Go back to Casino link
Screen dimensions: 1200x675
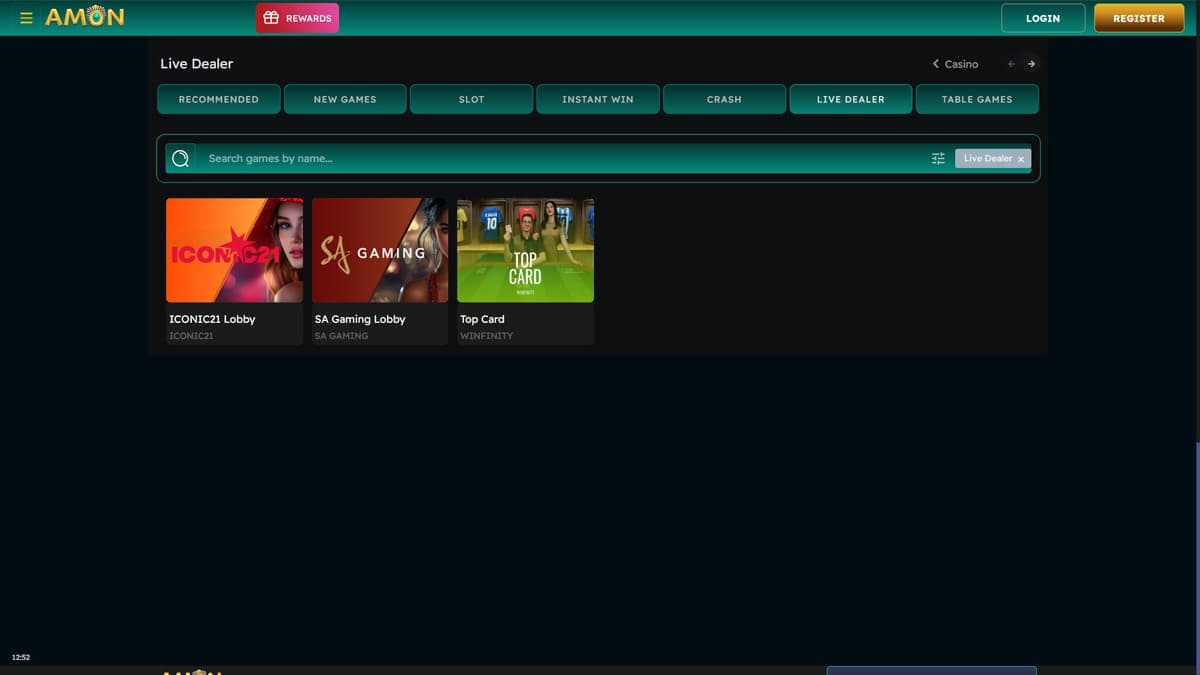[955, 64]
